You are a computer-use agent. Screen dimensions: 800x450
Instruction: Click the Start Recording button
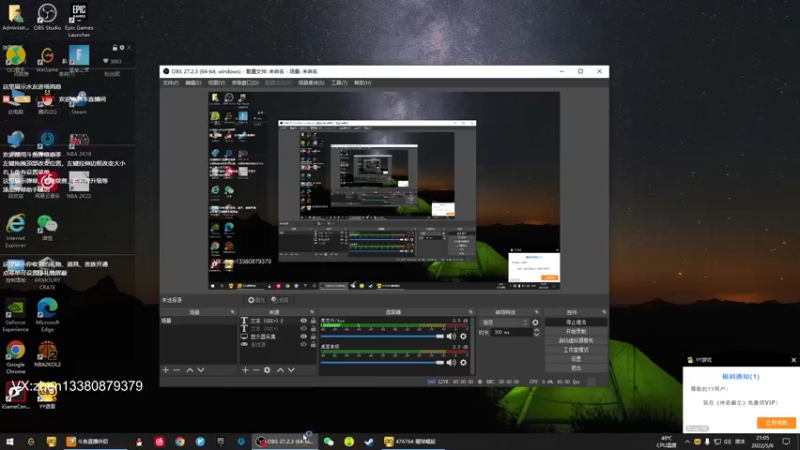tap(576, 332)
